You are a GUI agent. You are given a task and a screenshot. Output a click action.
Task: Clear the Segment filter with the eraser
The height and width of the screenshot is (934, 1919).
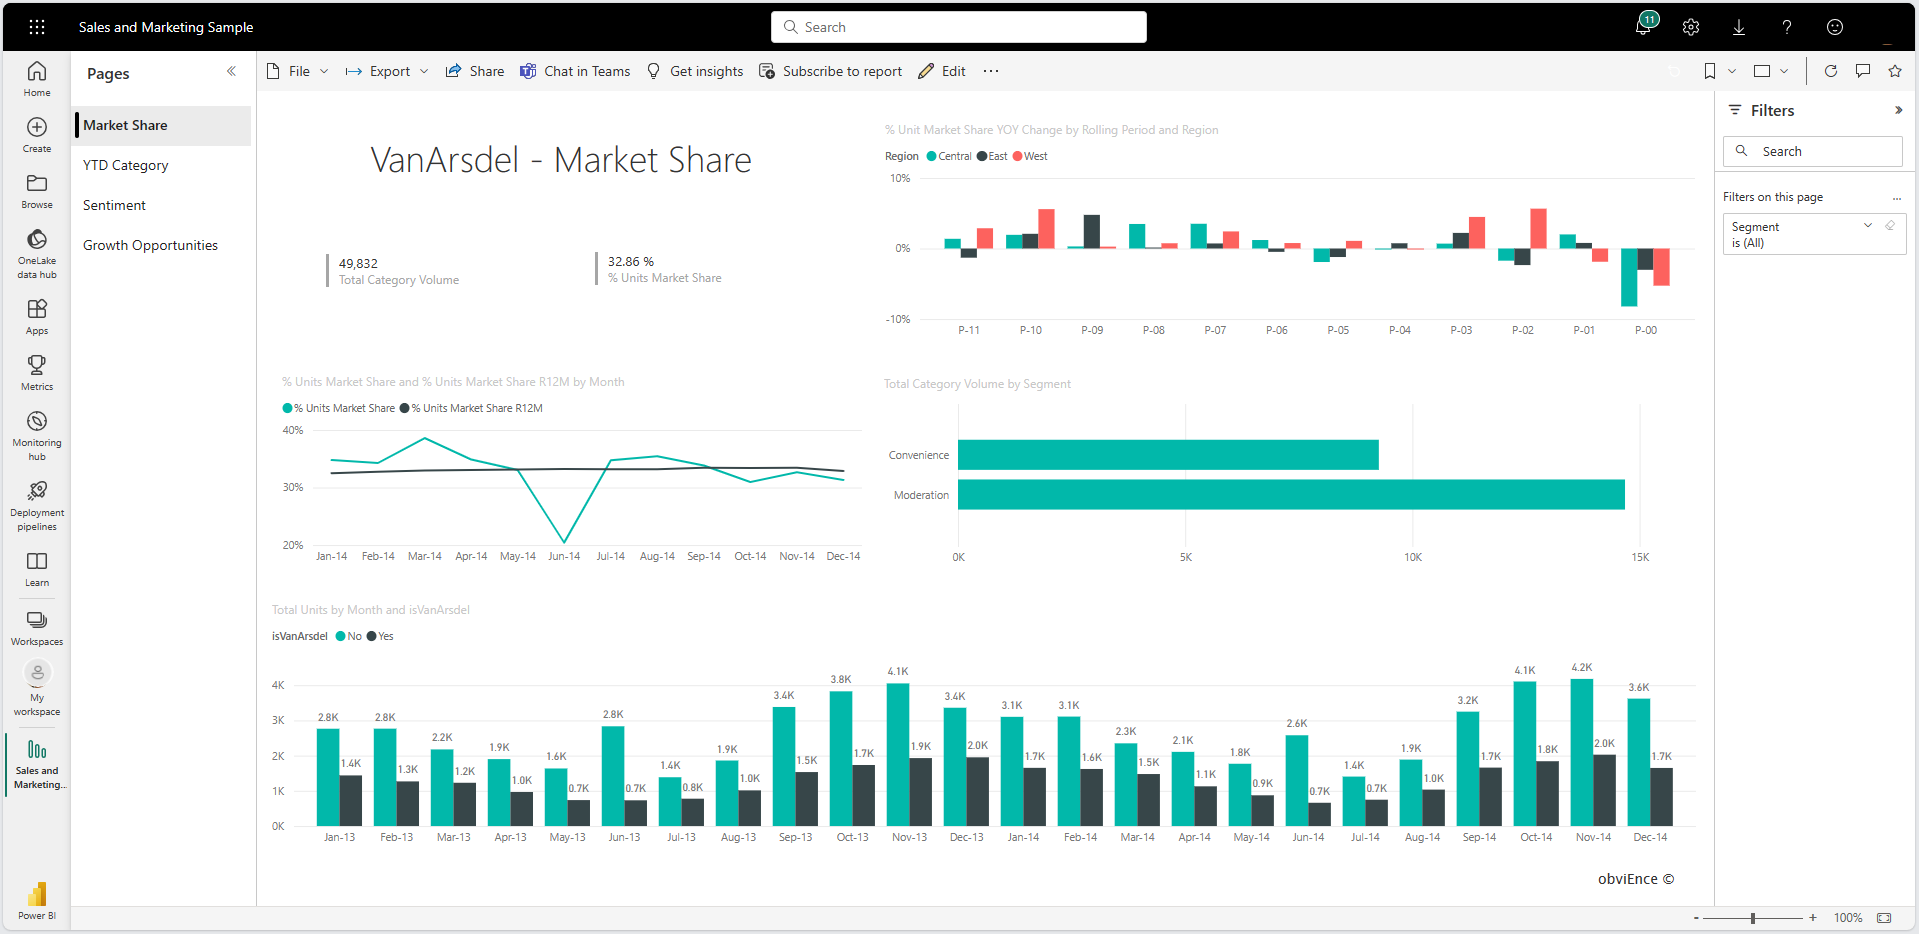coord(1890,226)
